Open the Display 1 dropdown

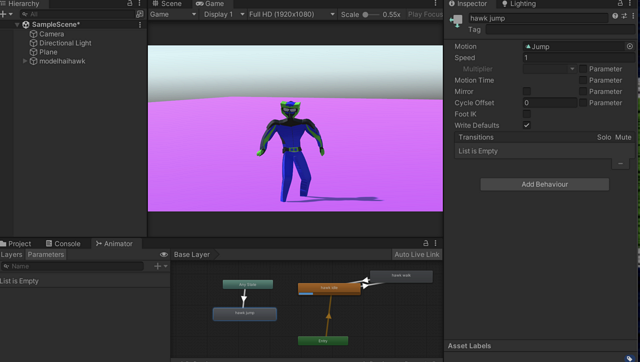point(224,14)
